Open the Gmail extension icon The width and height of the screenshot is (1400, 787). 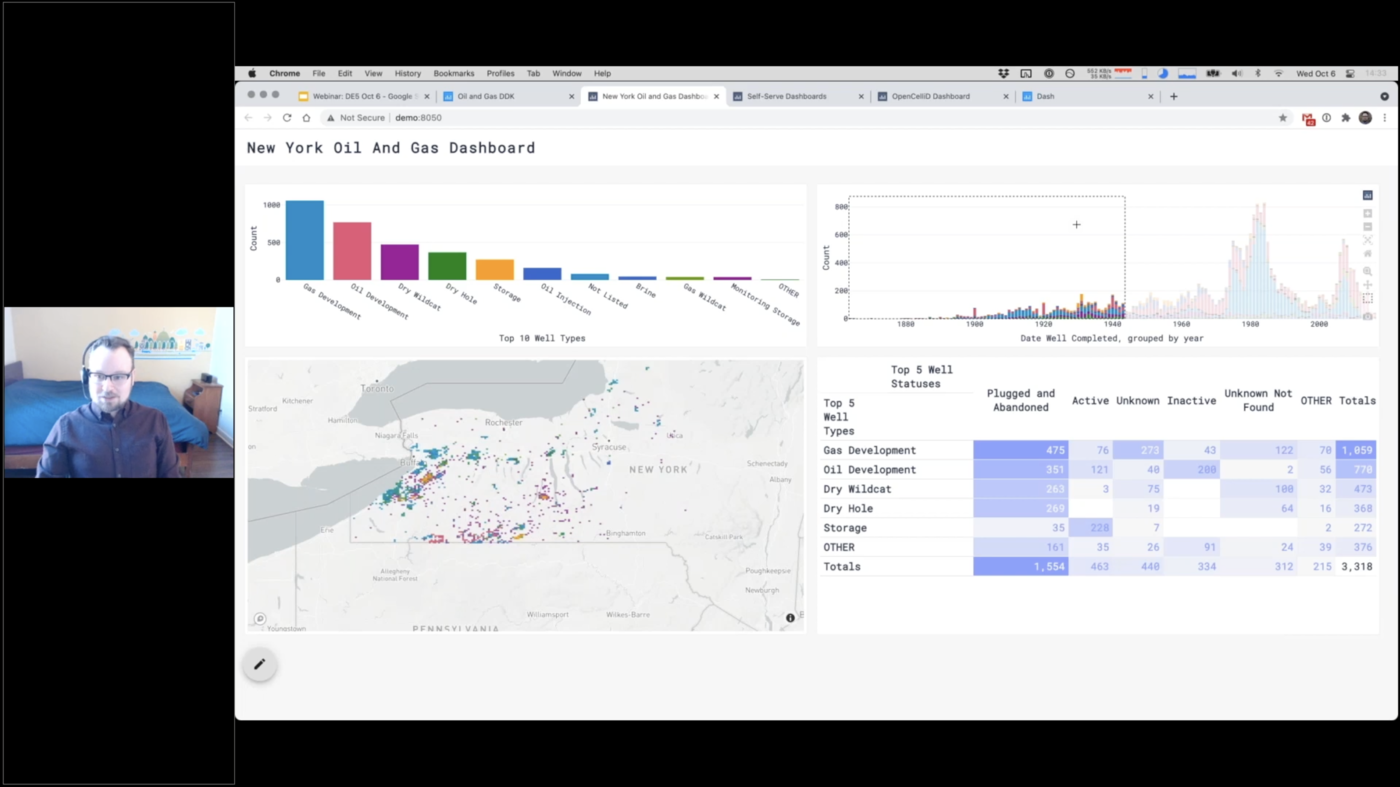coord(1308,118)
